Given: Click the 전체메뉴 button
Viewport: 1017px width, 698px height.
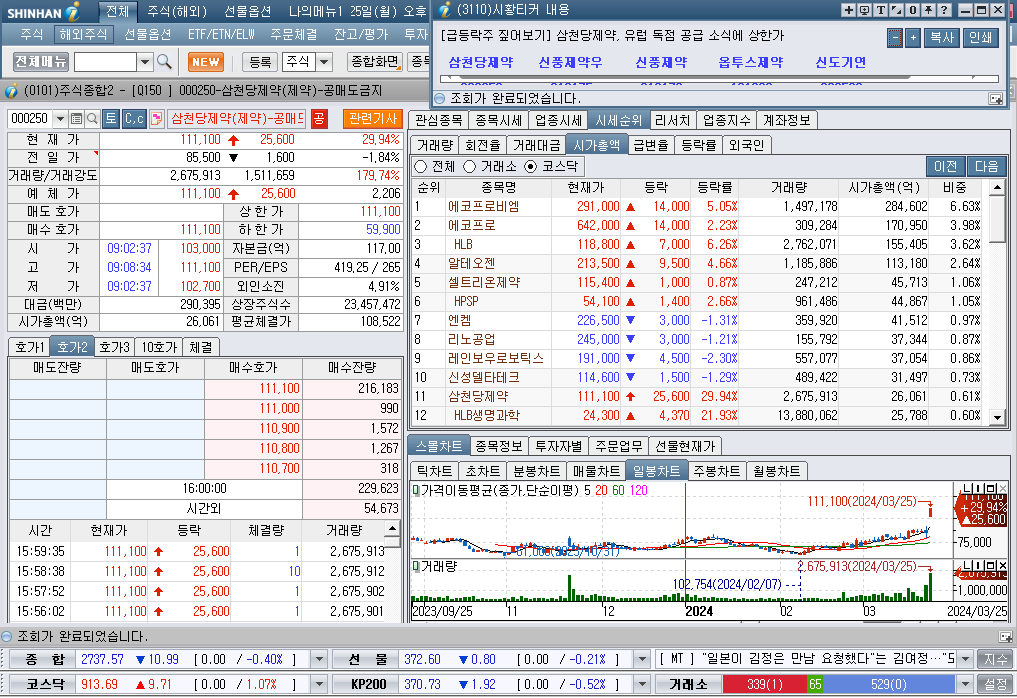Looking at the screenshot, I should [x=40, y=62].
